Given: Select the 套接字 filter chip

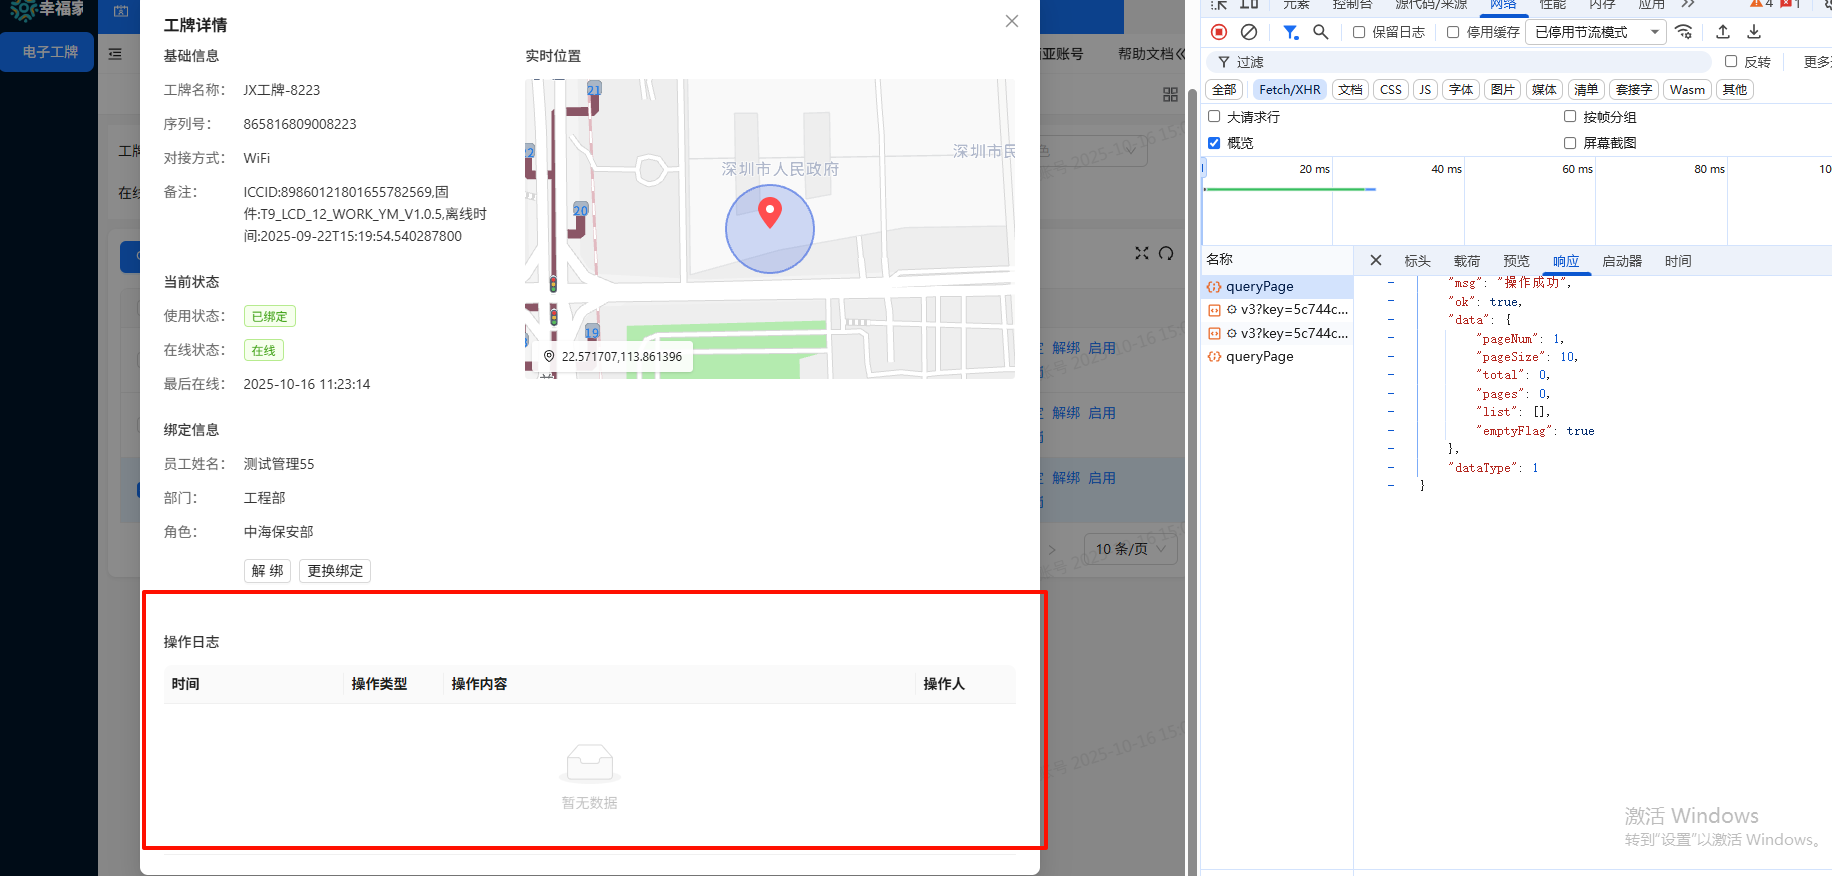Looking at the screenshot, I should (x=1633, y=90).
